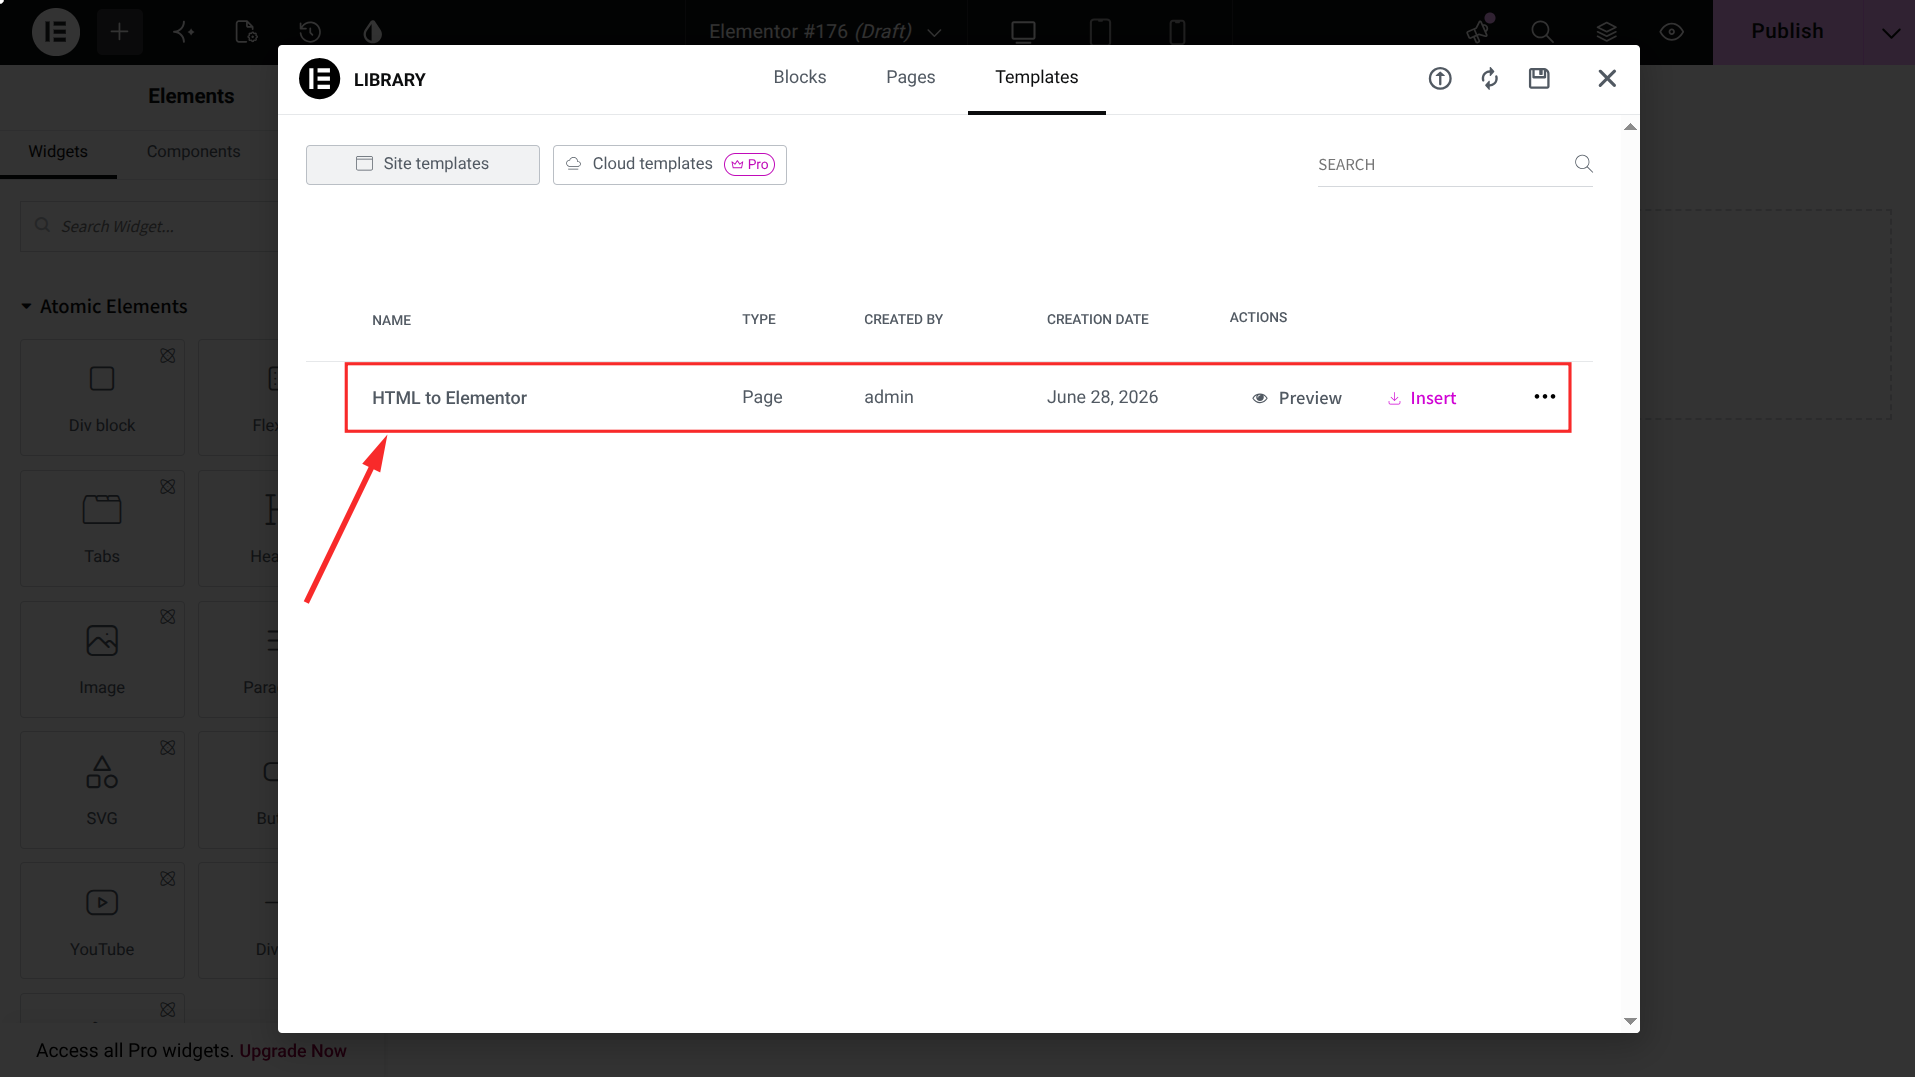
Task: Close the Library modal
Action: pos(1607,78)
